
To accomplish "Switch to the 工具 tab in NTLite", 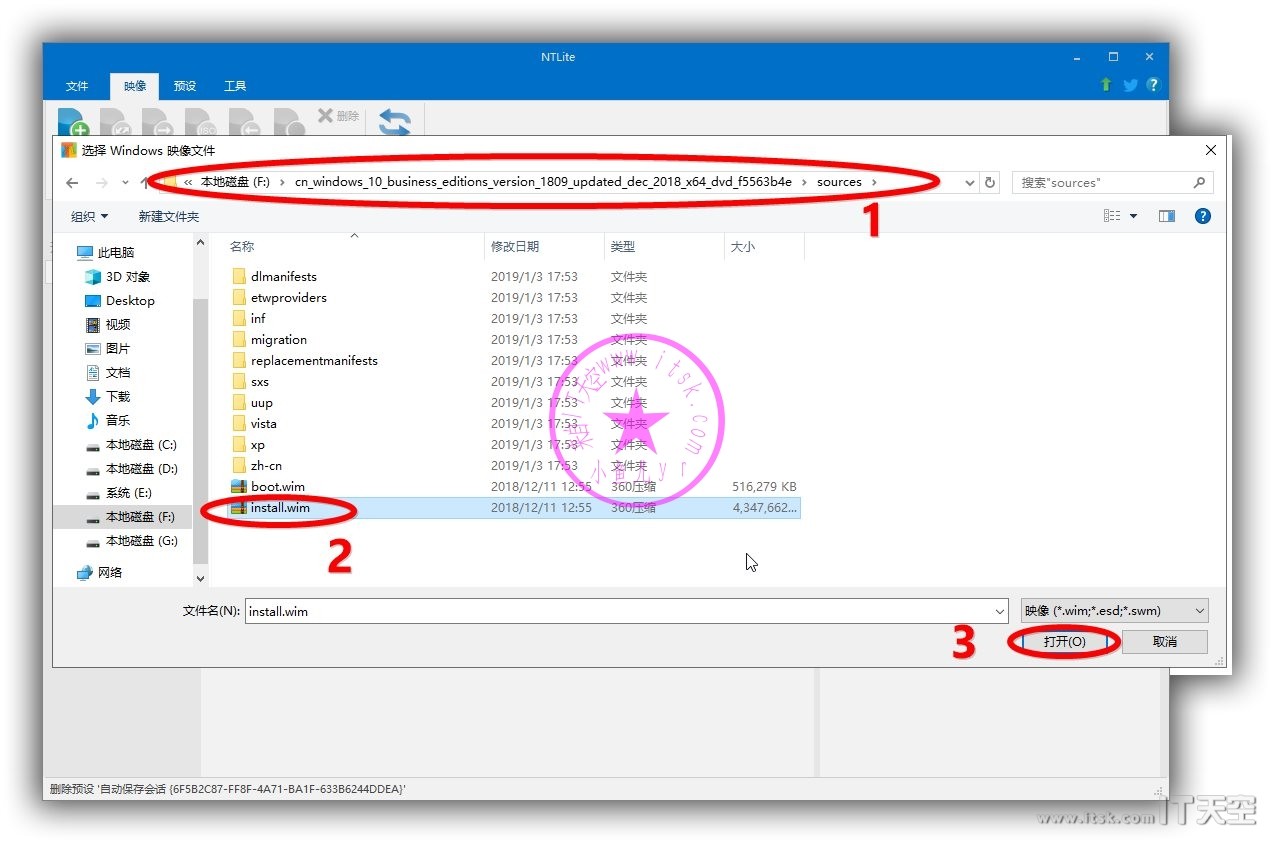I will [x=235, y=86].
